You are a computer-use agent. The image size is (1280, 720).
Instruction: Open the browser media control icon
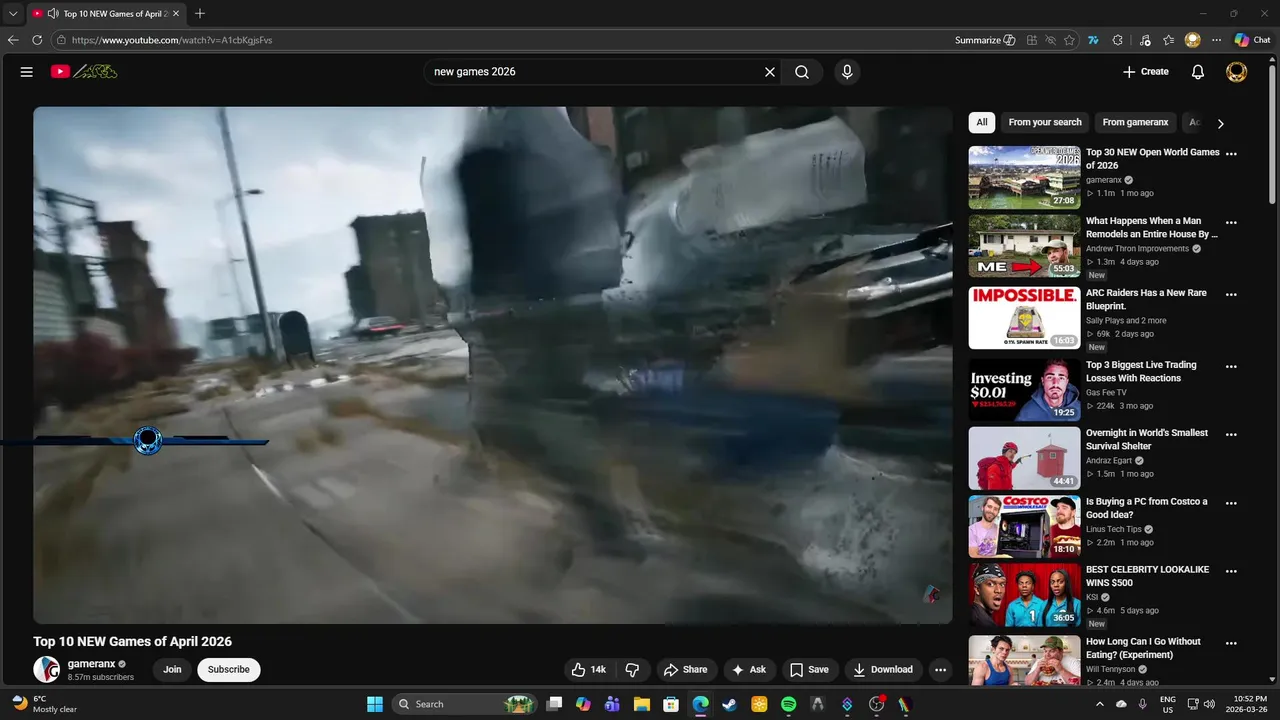coord(1144,40)
